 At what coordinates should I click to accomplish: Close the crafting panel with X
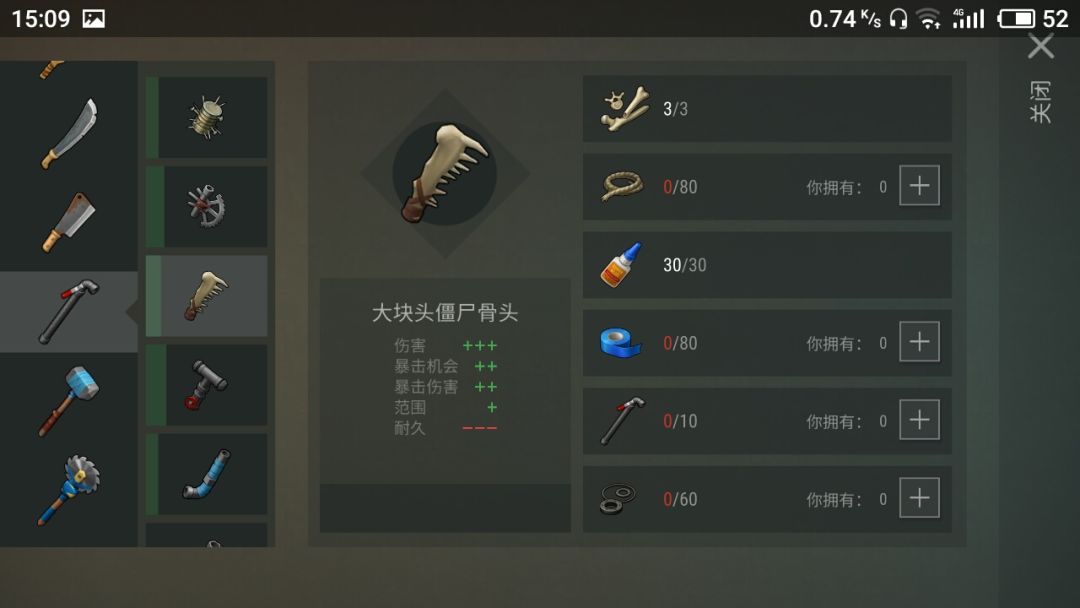click(x=1041, y=48)
